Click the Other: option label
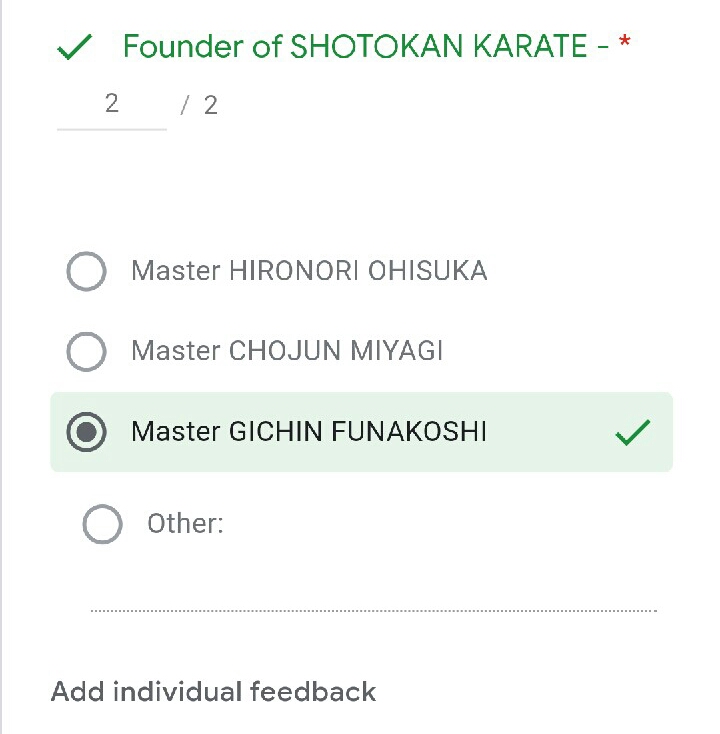The height and width of the screenshot is (734, 720). [185, 524]
